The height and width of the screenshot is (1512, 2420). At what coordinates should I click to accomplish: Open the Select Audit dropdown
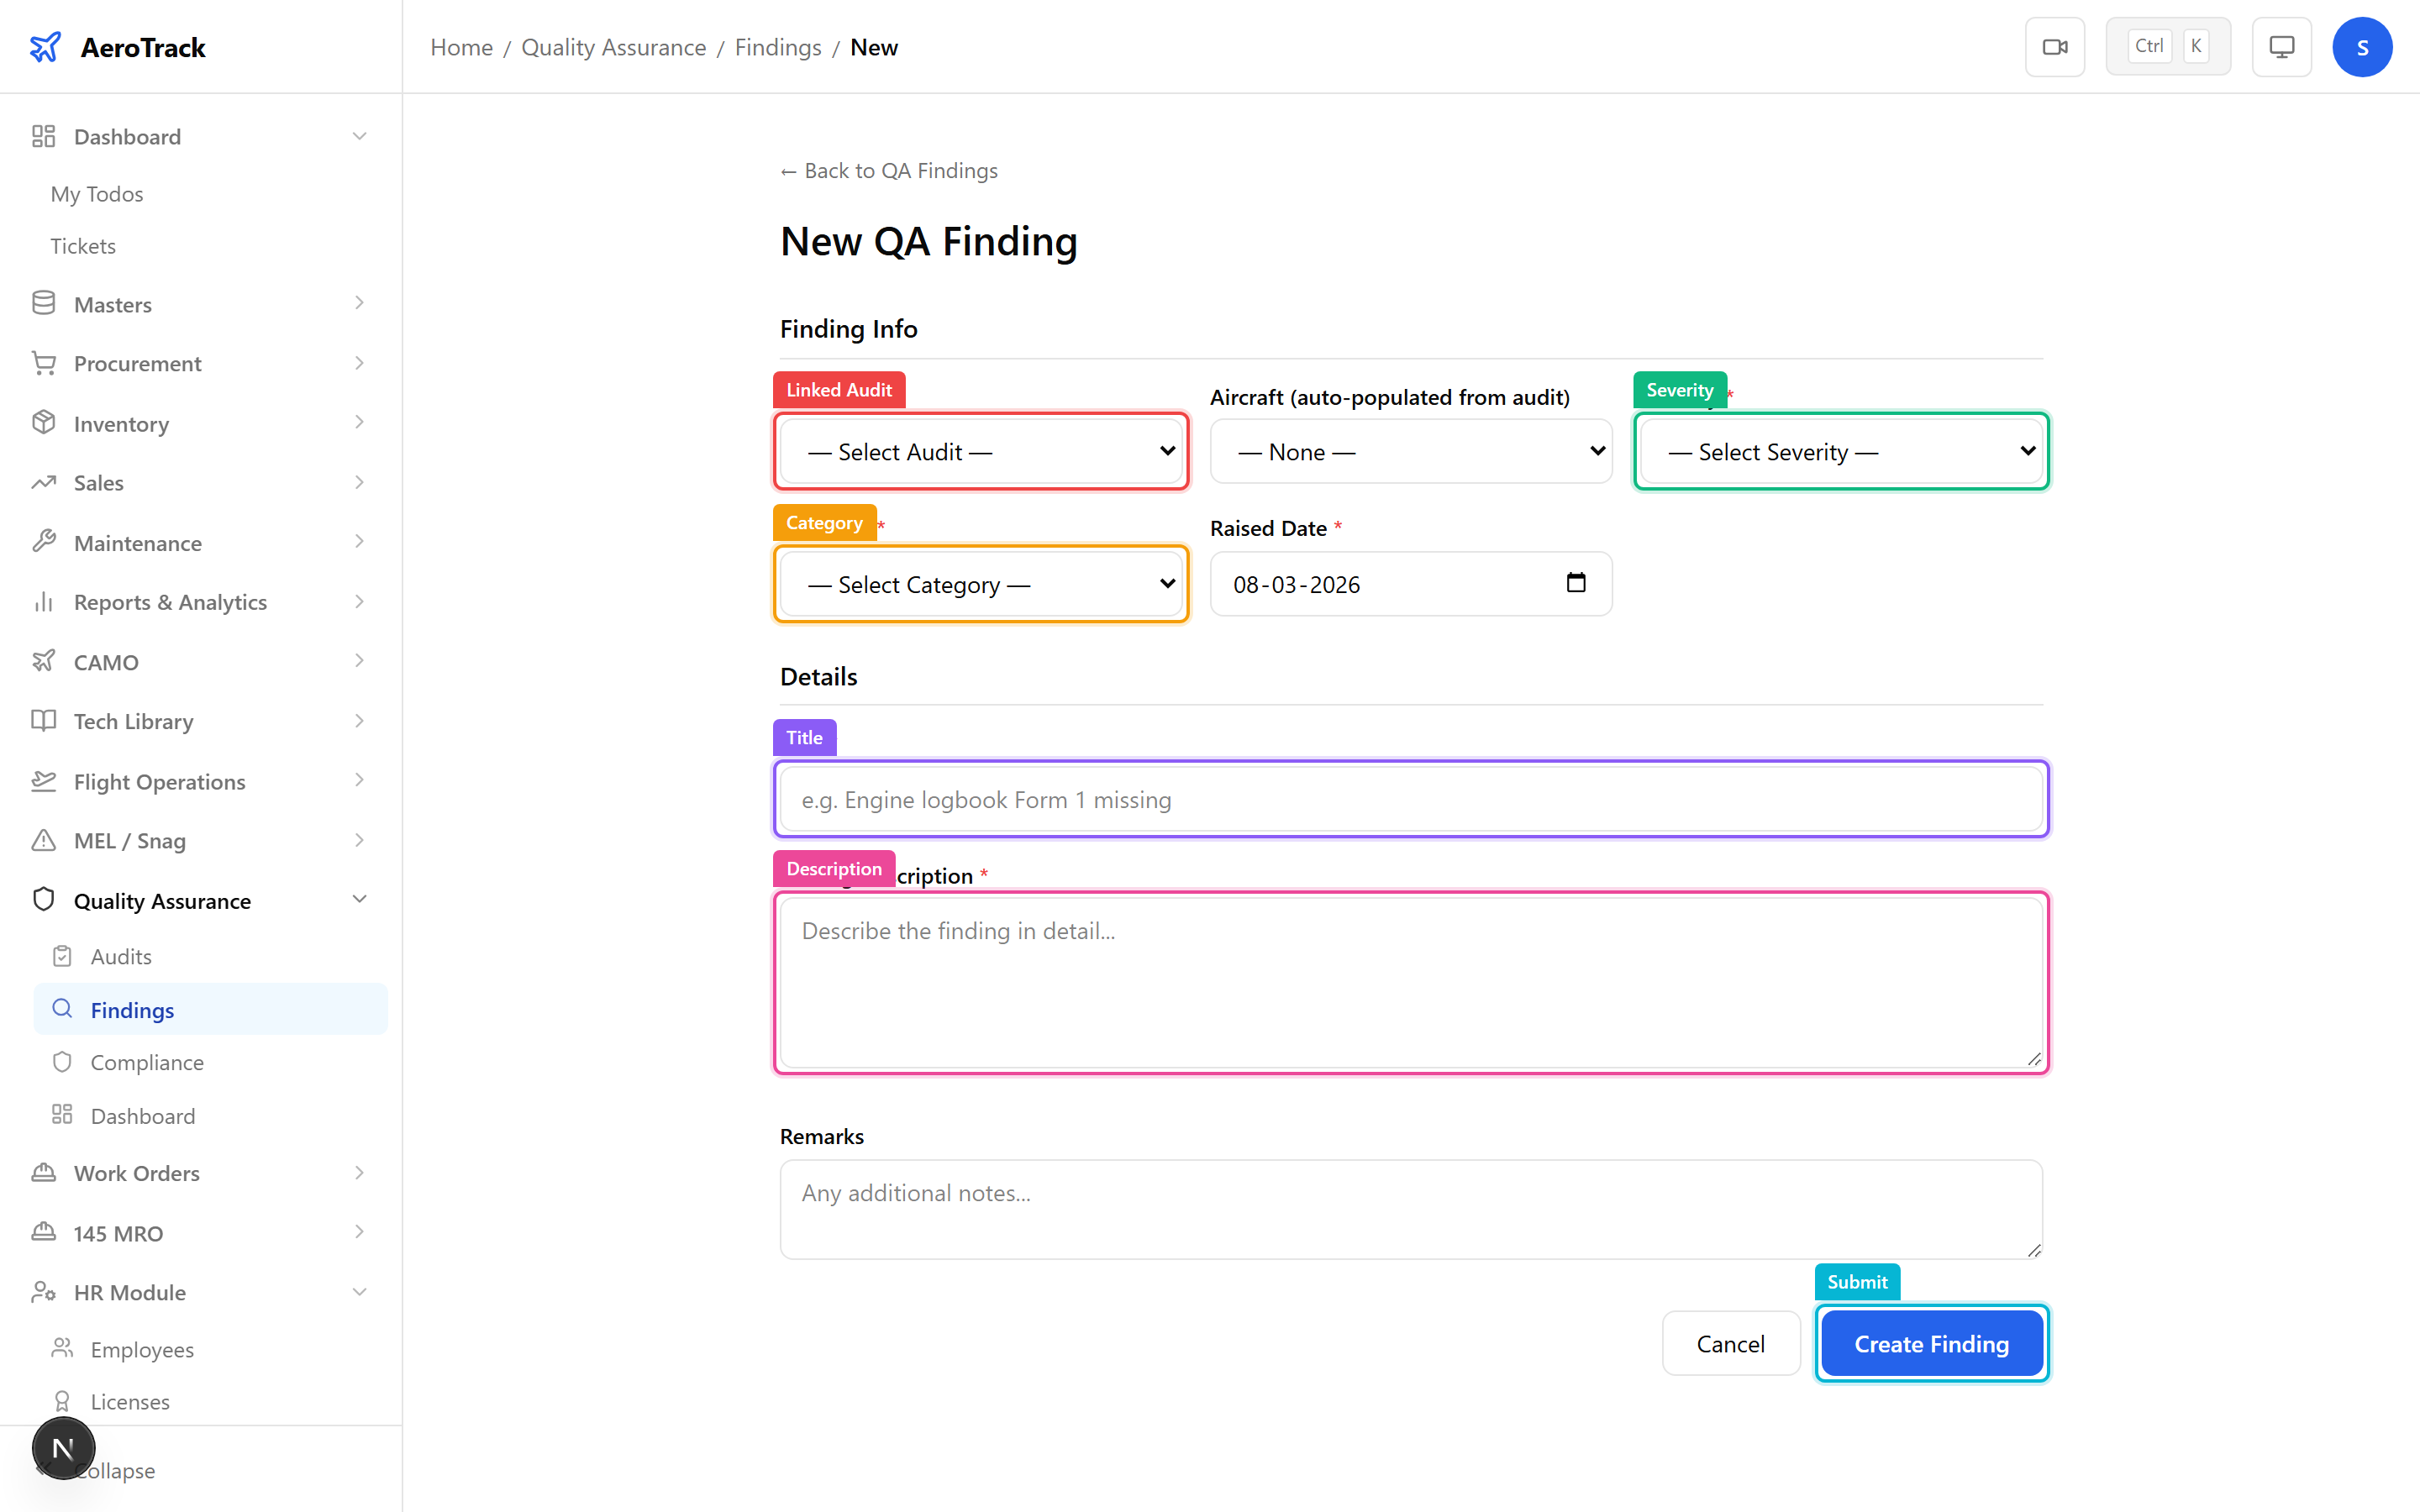point(981,451)
